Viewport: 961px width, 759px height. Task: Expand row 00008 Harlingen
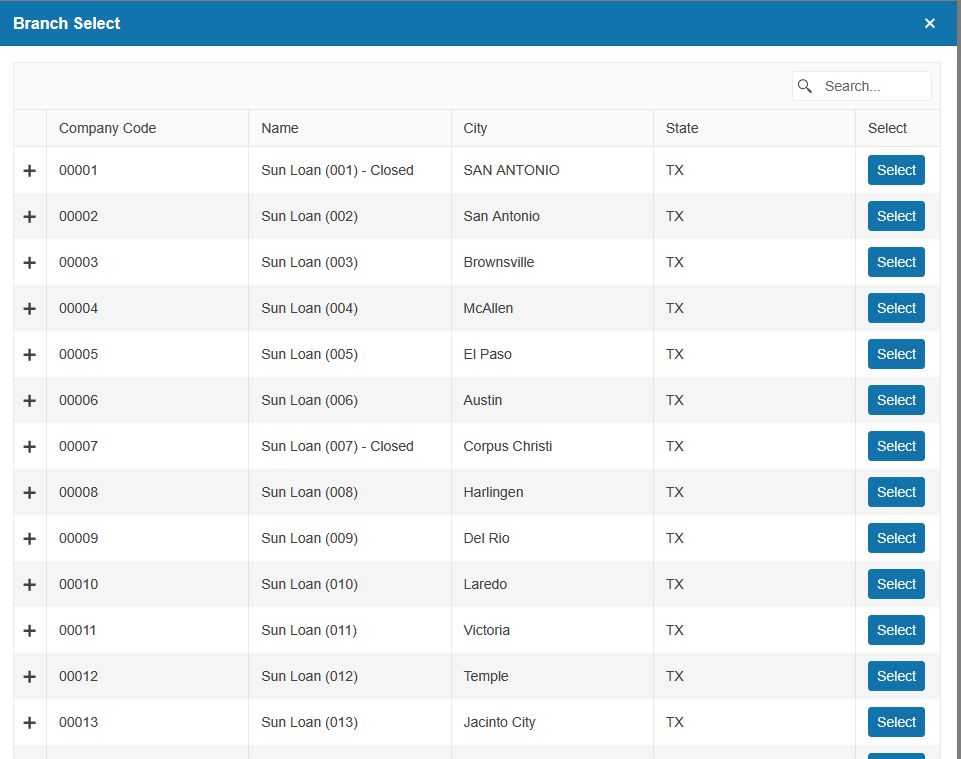(29, 492)
